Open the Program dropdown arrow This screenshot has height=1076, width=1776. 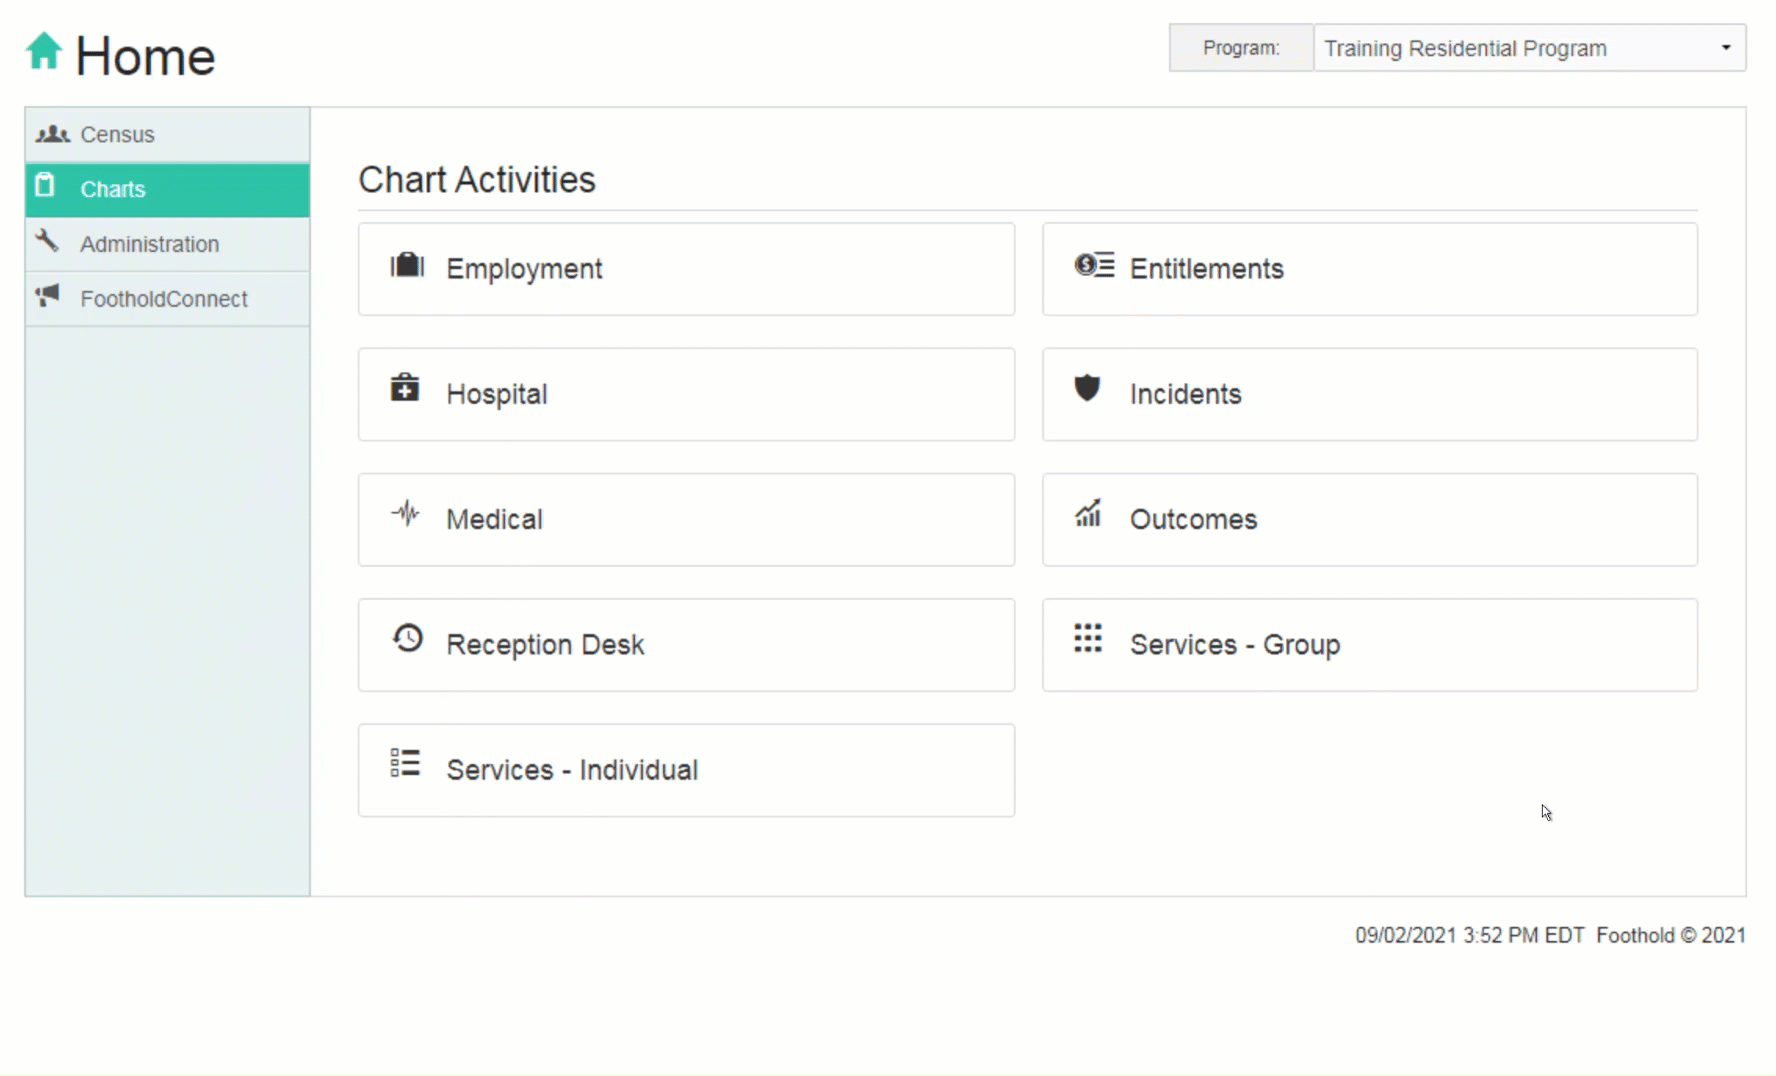1725,48
